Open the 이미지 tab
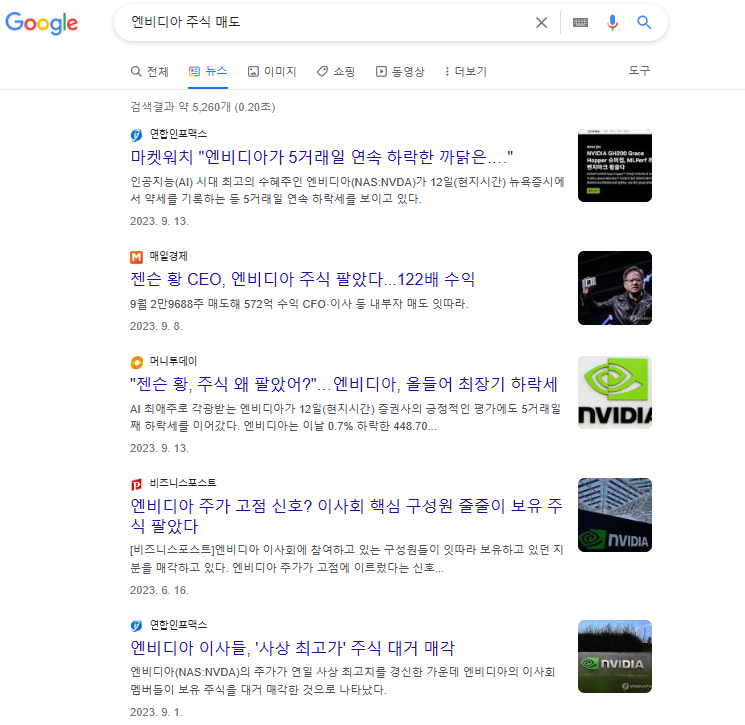Viewport: 745px width, 725px height. tap(272, 71)
